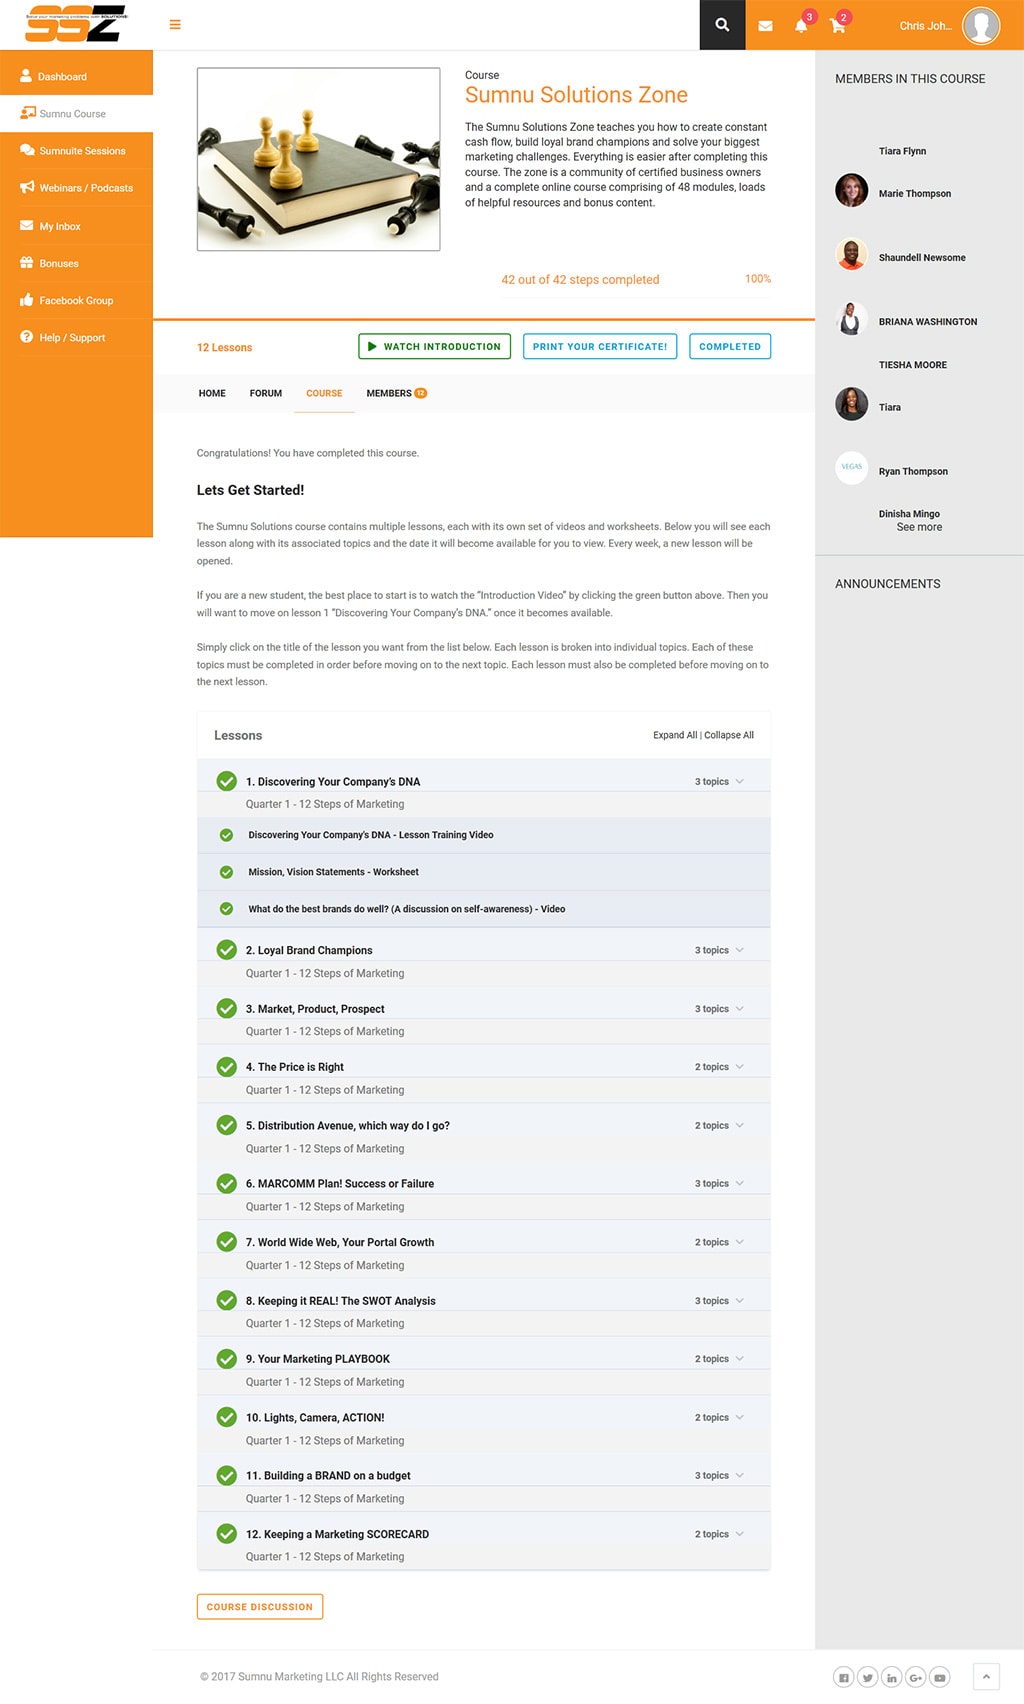Open the MEMBERS tab

pos(397,393)
